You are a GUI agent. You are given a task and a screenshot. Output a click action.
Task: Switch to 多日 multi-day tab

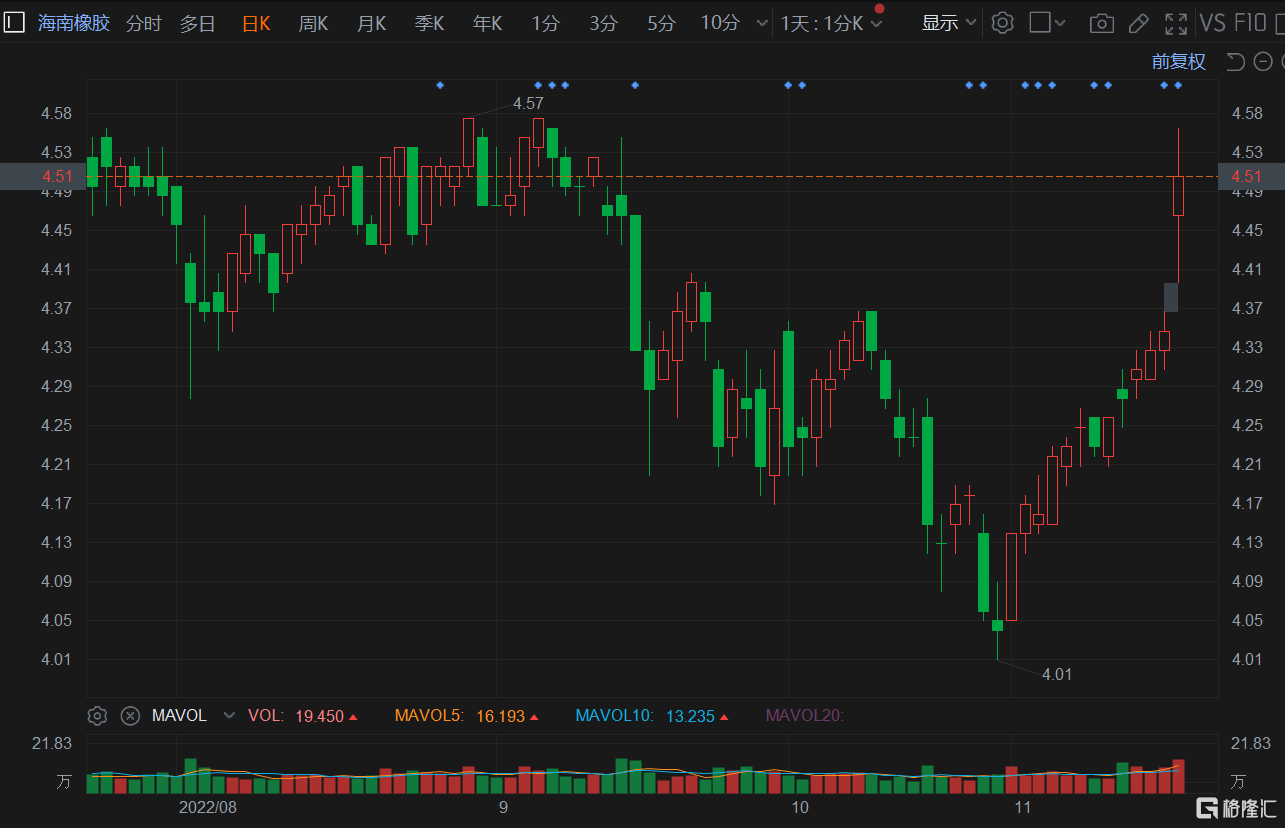click(x=198, y=23)
